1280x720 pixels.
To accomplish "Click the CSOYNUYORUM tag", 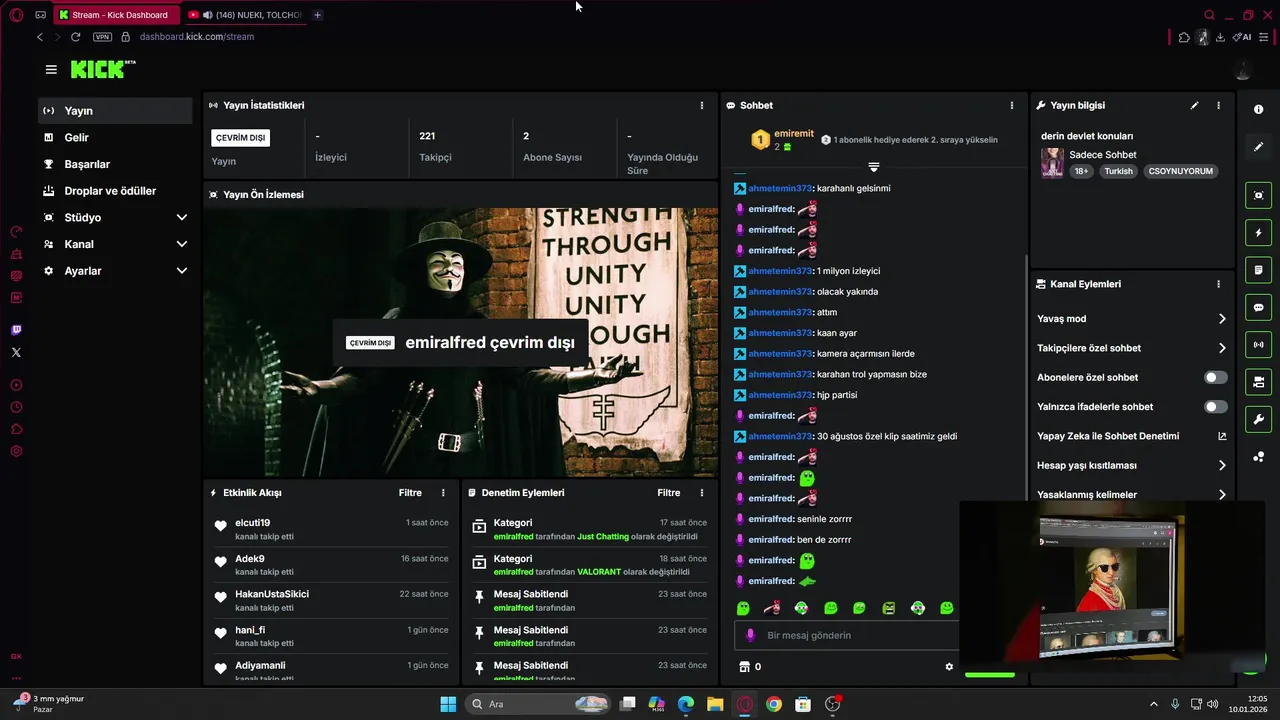I will 1181,171.
